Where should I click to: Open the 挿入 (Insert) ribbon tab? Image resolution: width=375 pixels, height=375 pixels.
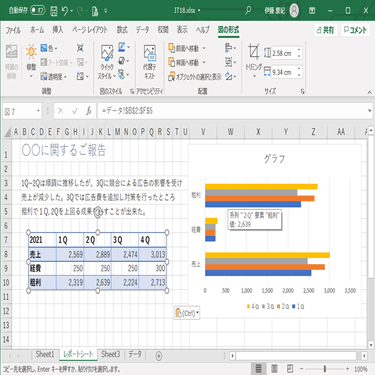point(58,30)
